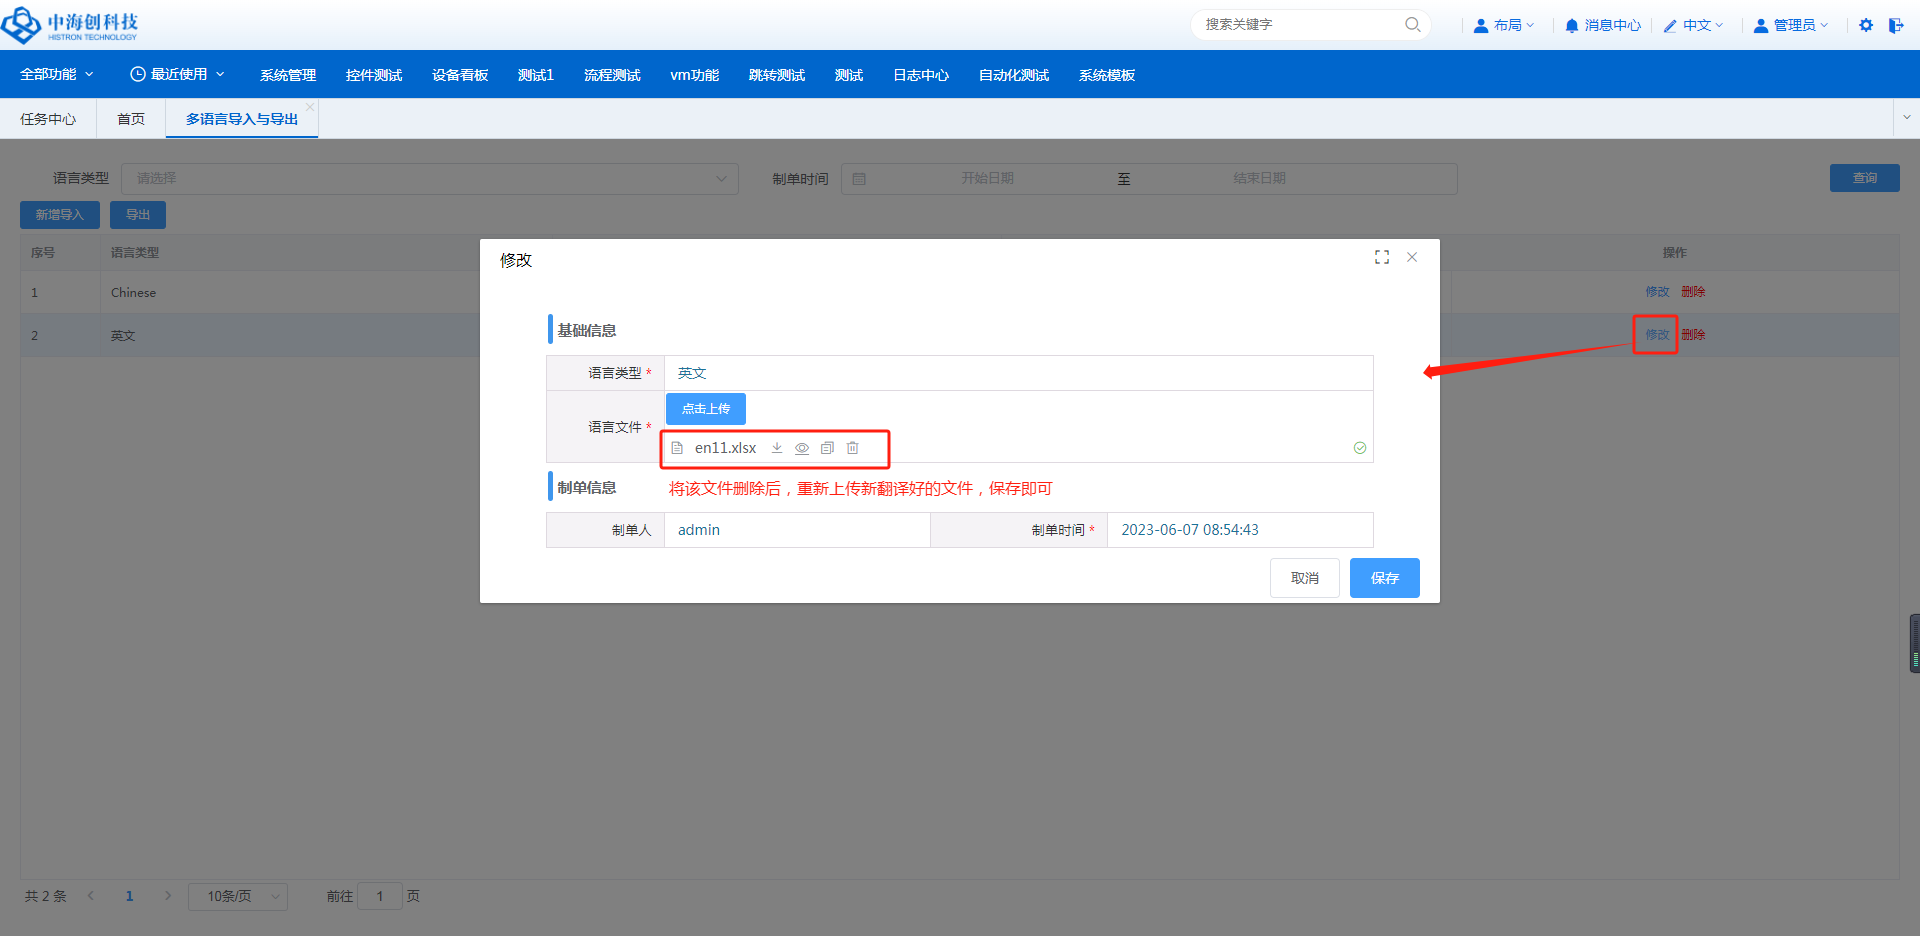Open the settings gear icon
Image resolution: width=1920 pixels, height=936 pixels.
click(x=1866, y=25)
